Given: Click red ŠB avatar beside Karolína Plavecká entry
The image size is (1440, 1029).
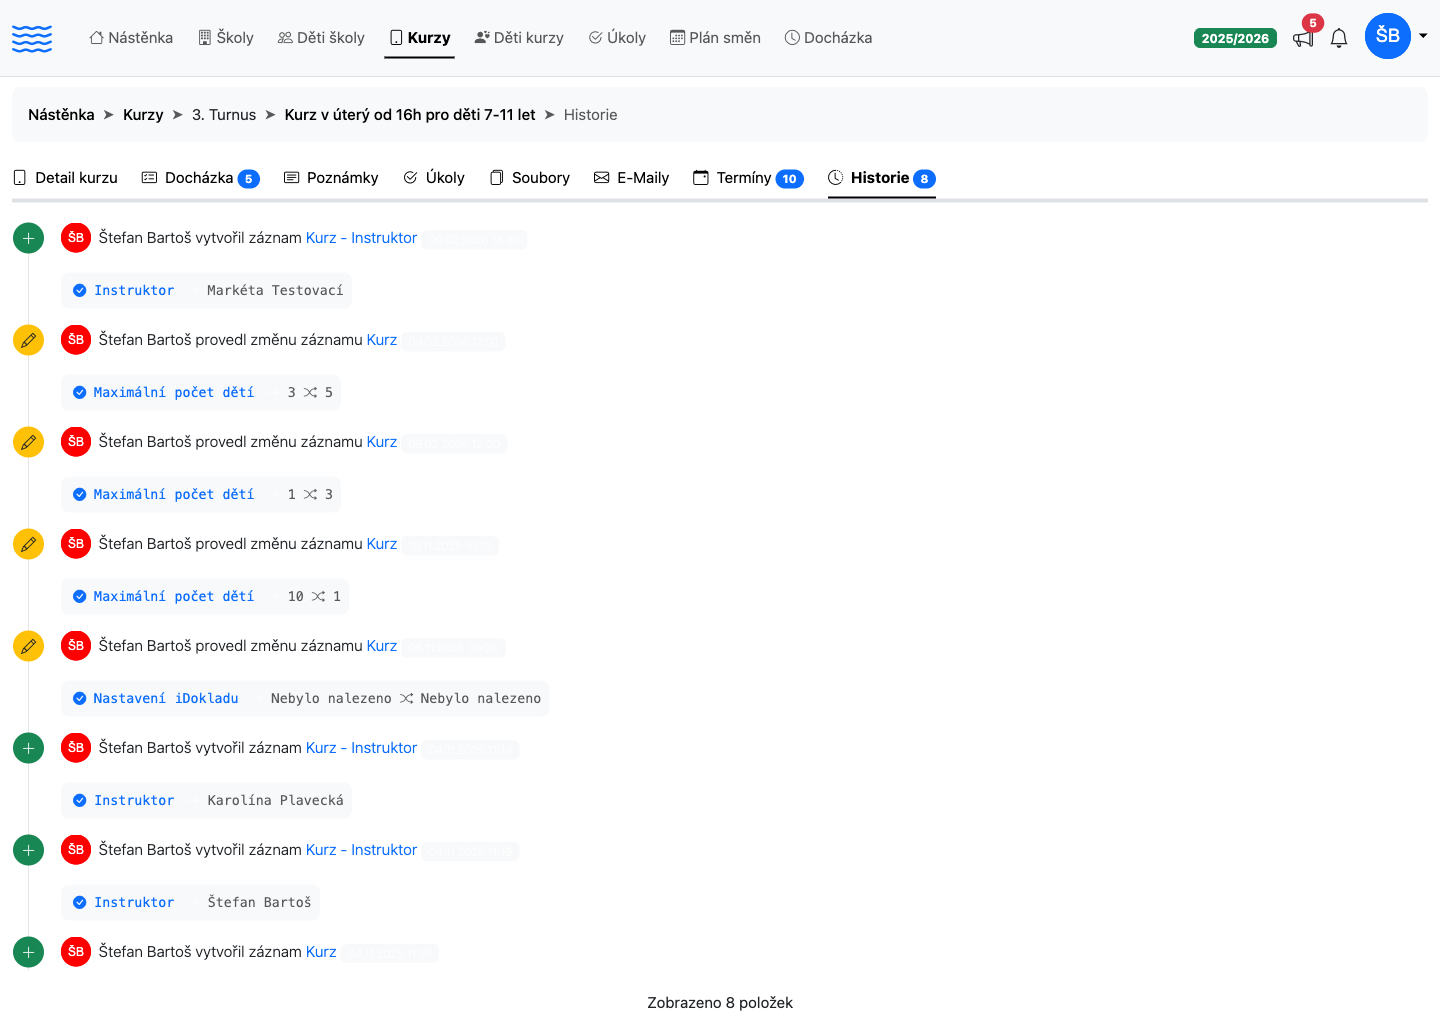Looking at the screenshot, I should click(76, 748).
